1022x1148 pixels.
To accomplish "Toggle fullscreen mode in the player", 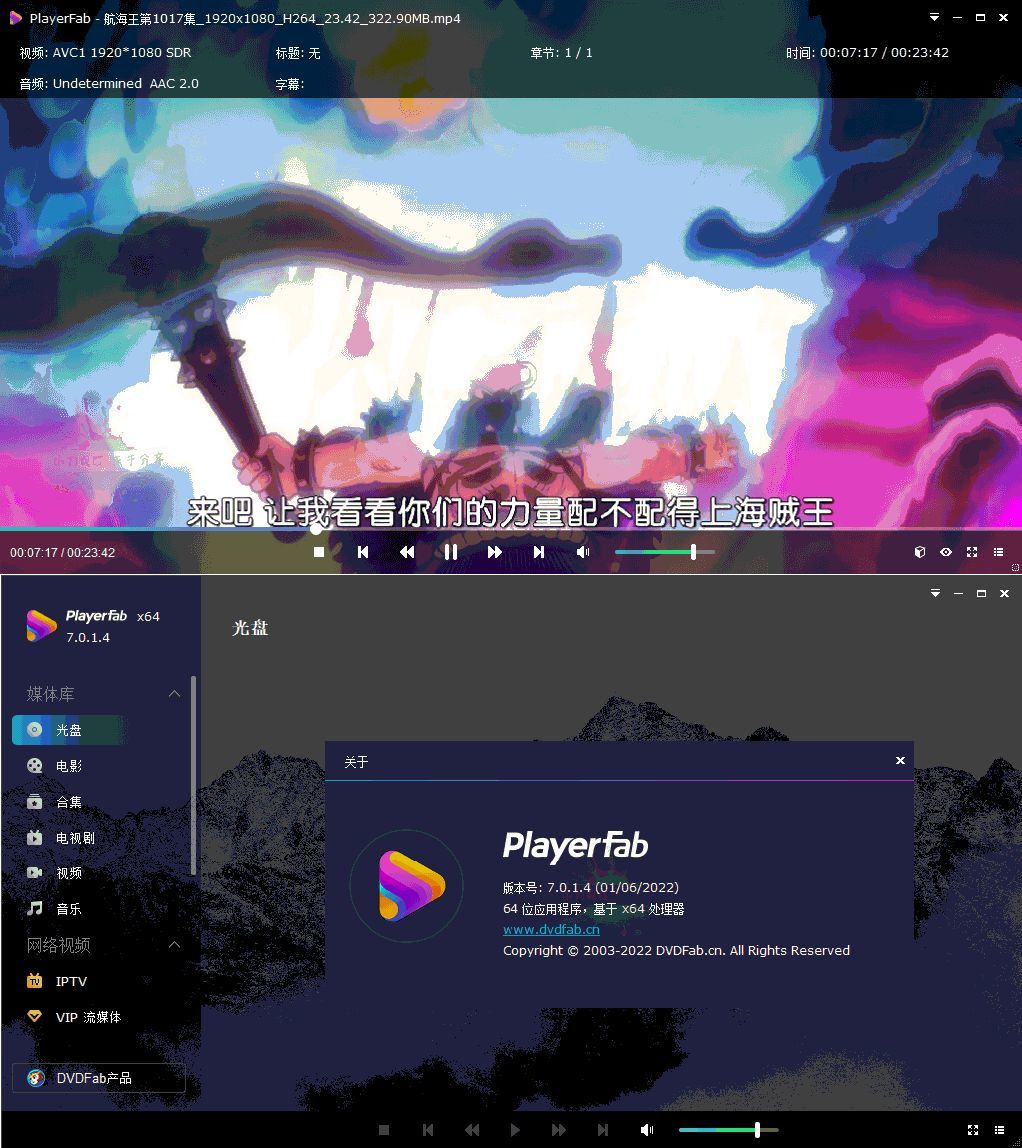I will pyautogui.click(x=971, y=552).
